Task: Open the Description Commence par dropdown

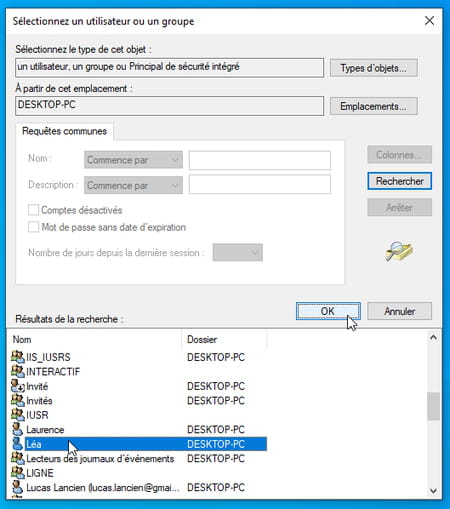Action: coord(133,185)
